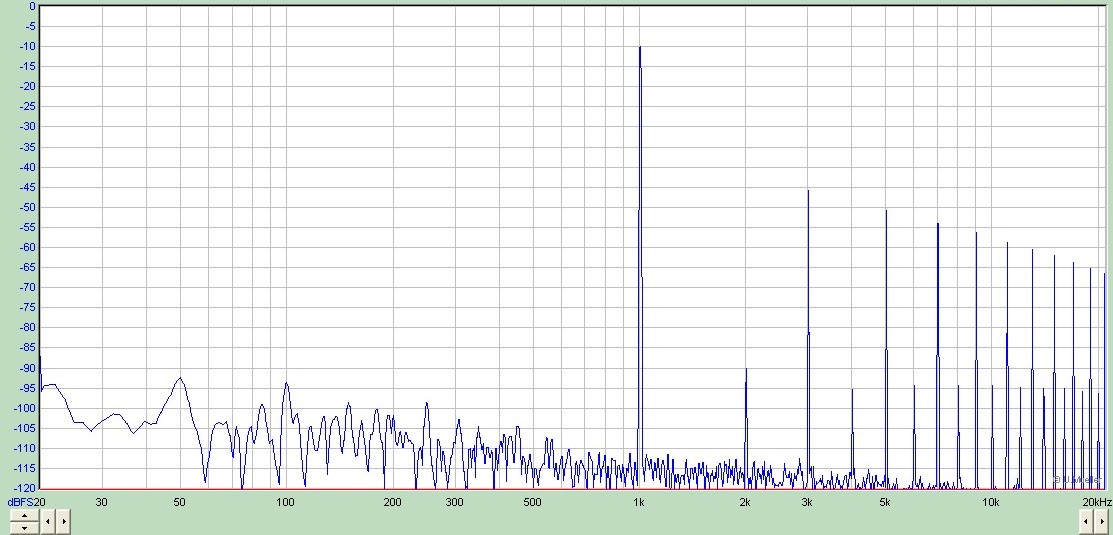The height and width of the screenshot is (535, 1113).
Task: Click the -40 level axis label
Action: pos(27,167)
